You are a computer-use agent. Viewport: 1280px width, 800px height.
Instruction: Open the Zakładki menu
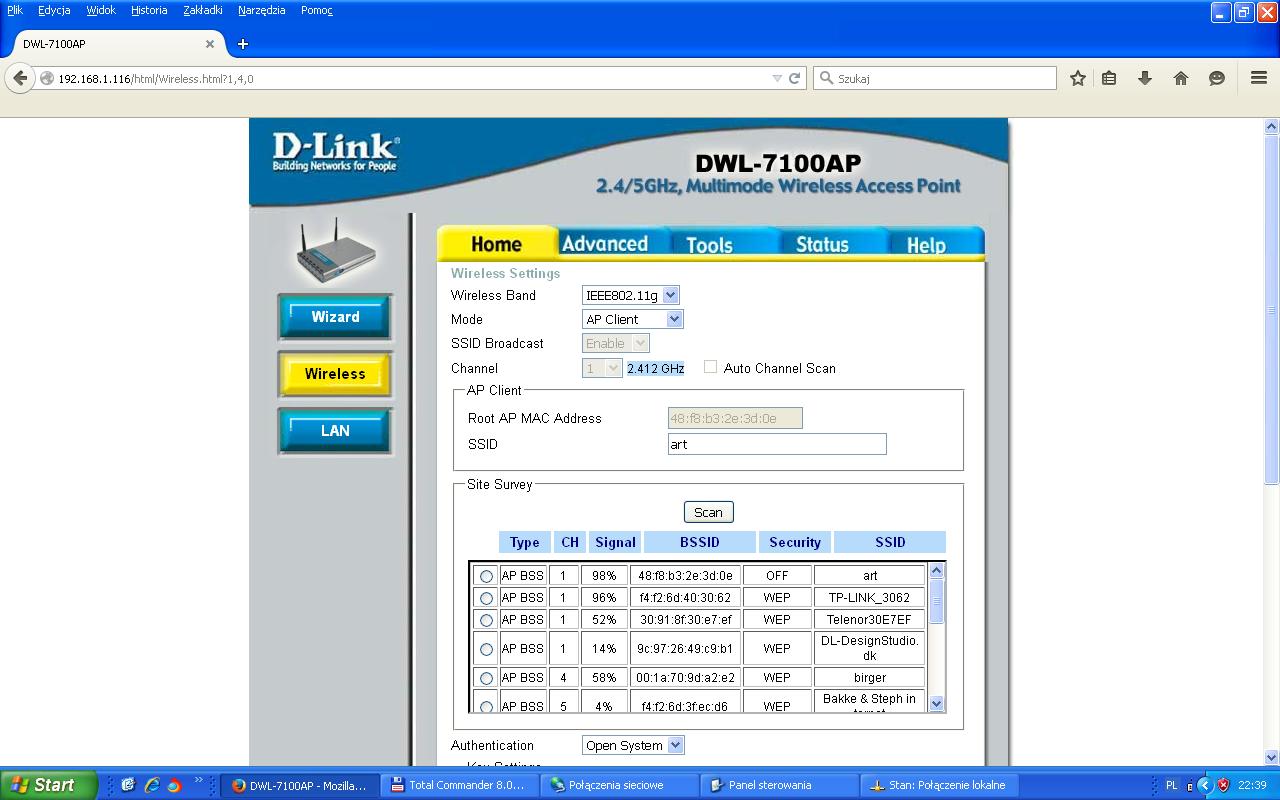[203, 10]
